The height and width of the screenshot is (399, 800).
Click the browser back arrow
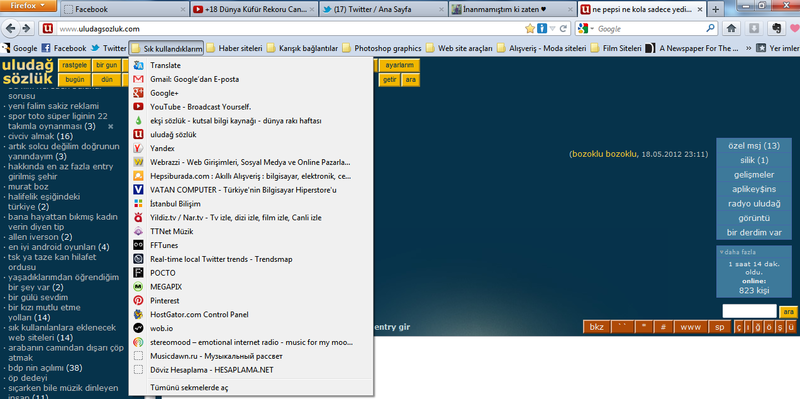[x=11, y=29]
